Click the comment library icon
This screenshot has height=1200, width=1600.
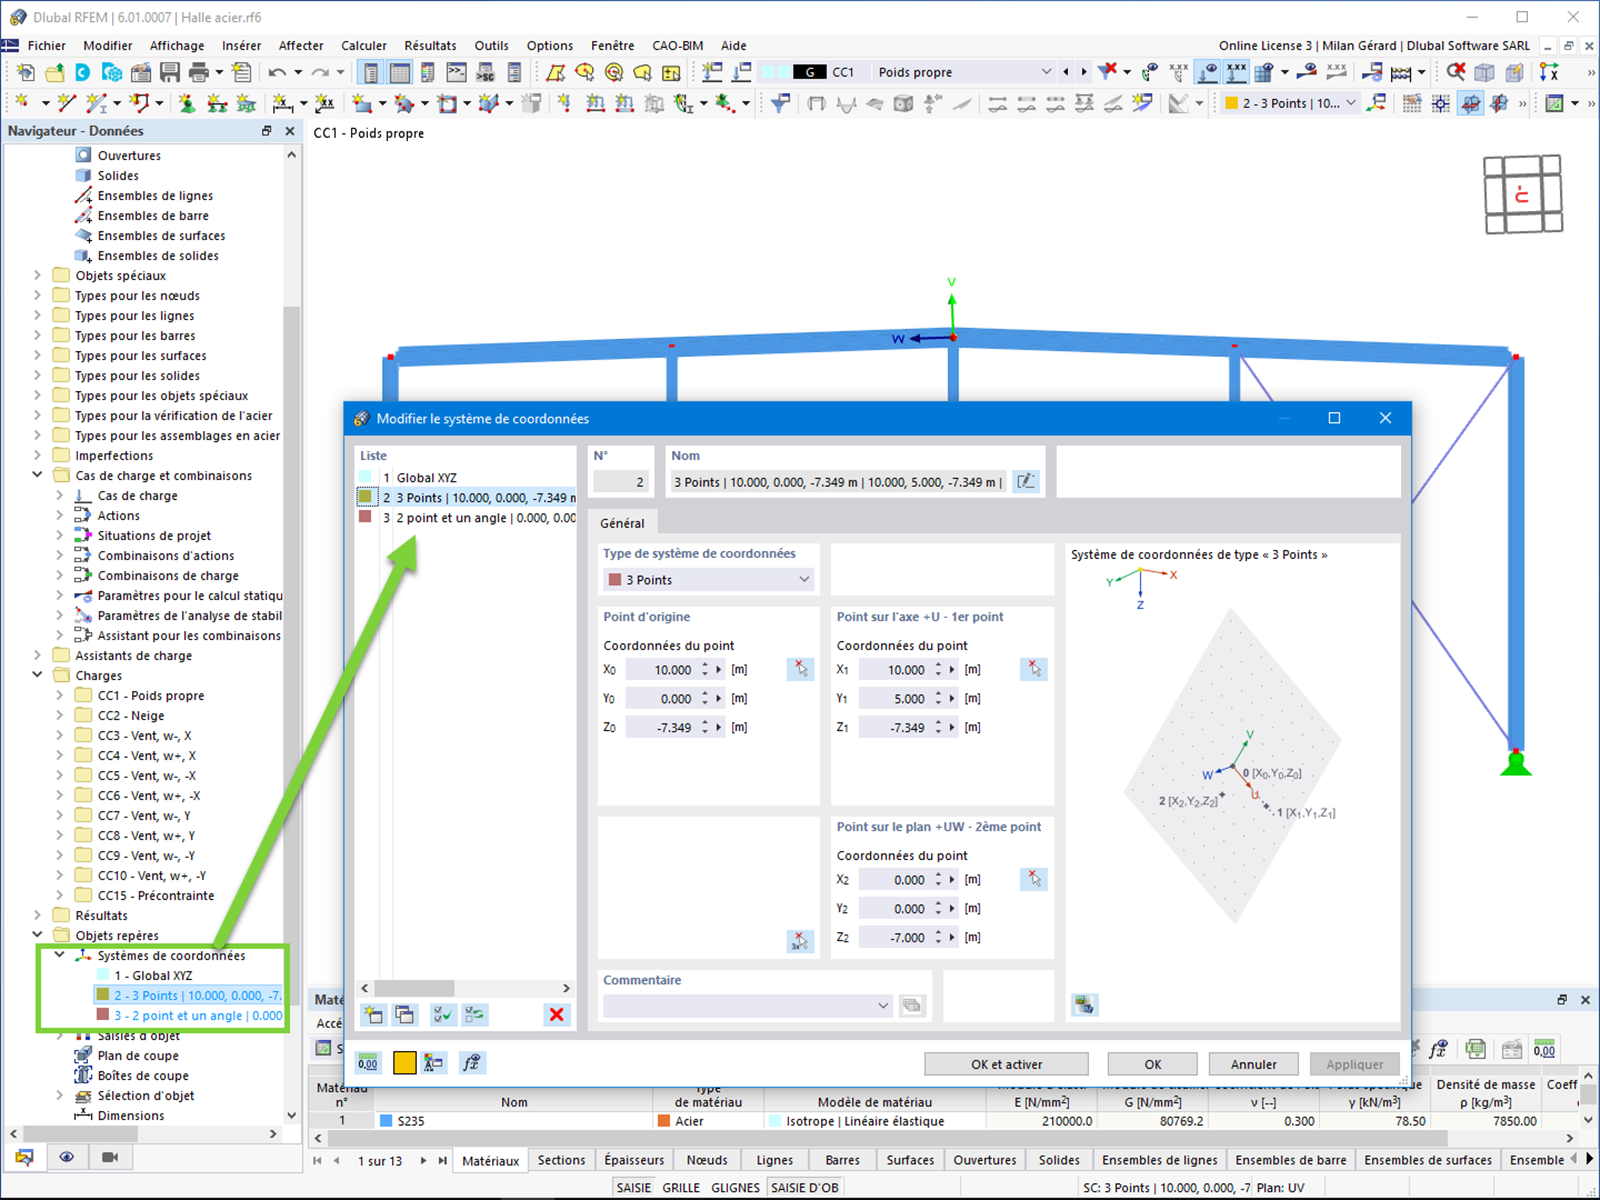tap(912, 1006)
